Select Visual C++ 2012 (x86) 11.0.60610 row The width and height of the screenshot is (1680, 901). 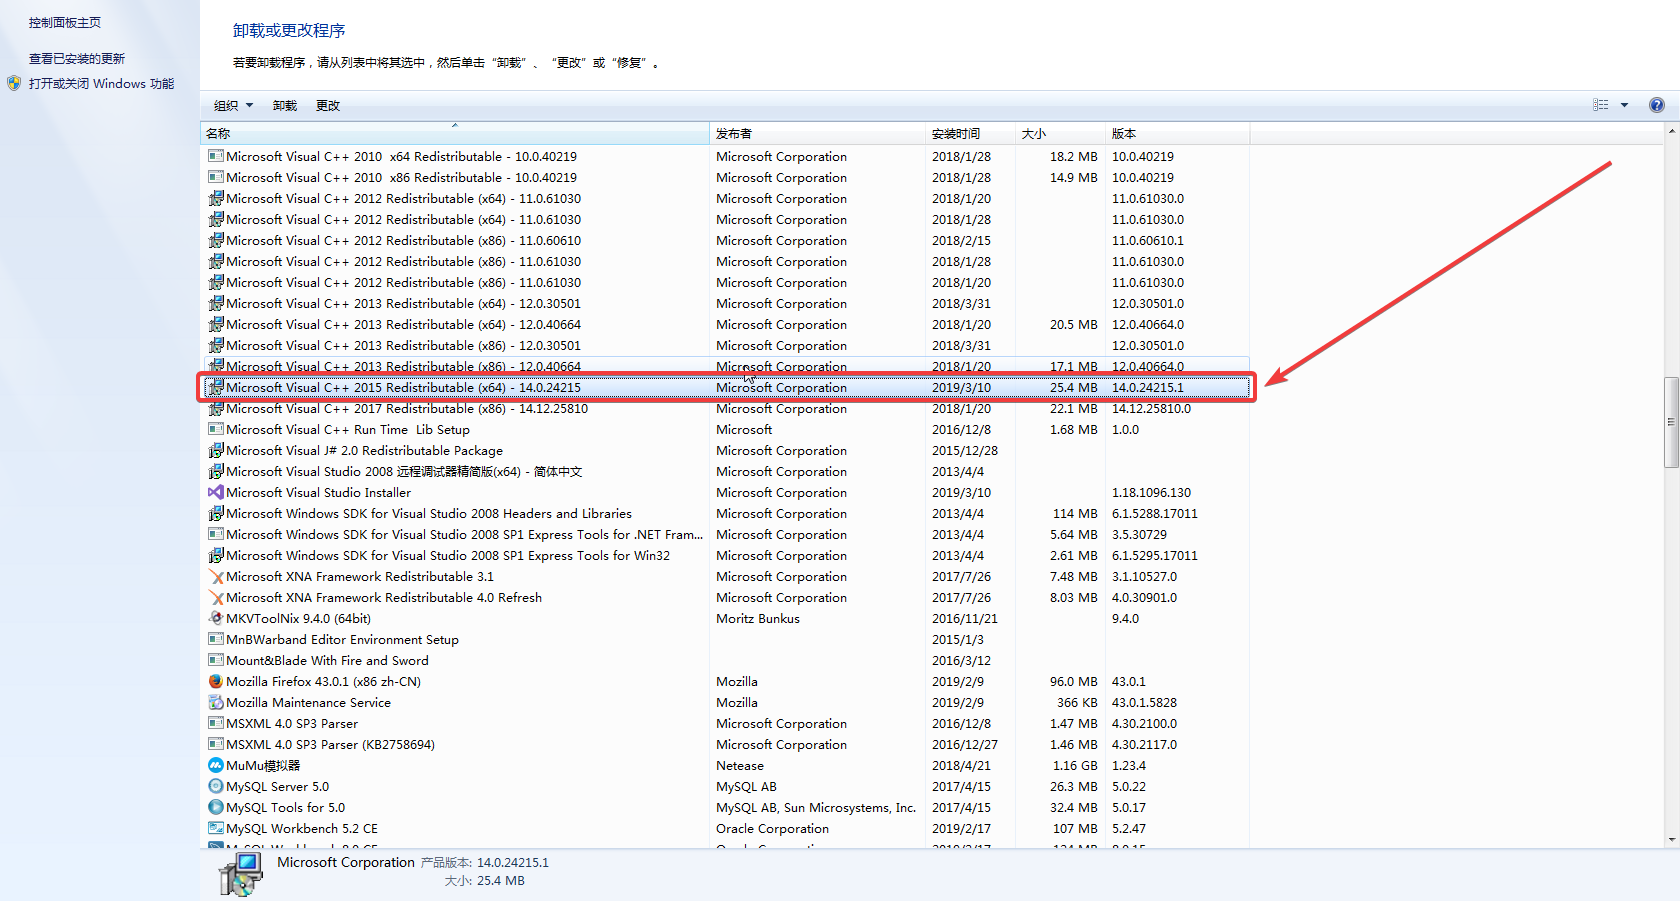[x=726, y=240]
